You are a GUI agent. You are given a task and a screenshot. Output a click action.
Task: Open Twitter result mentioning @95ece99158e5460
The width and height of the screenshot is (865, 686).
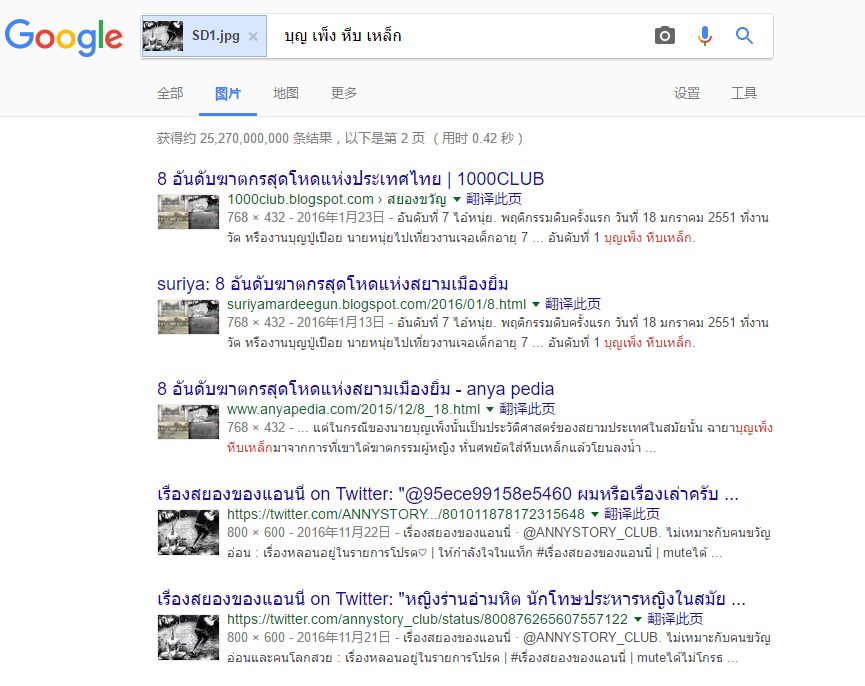click(x=448, y=494)
